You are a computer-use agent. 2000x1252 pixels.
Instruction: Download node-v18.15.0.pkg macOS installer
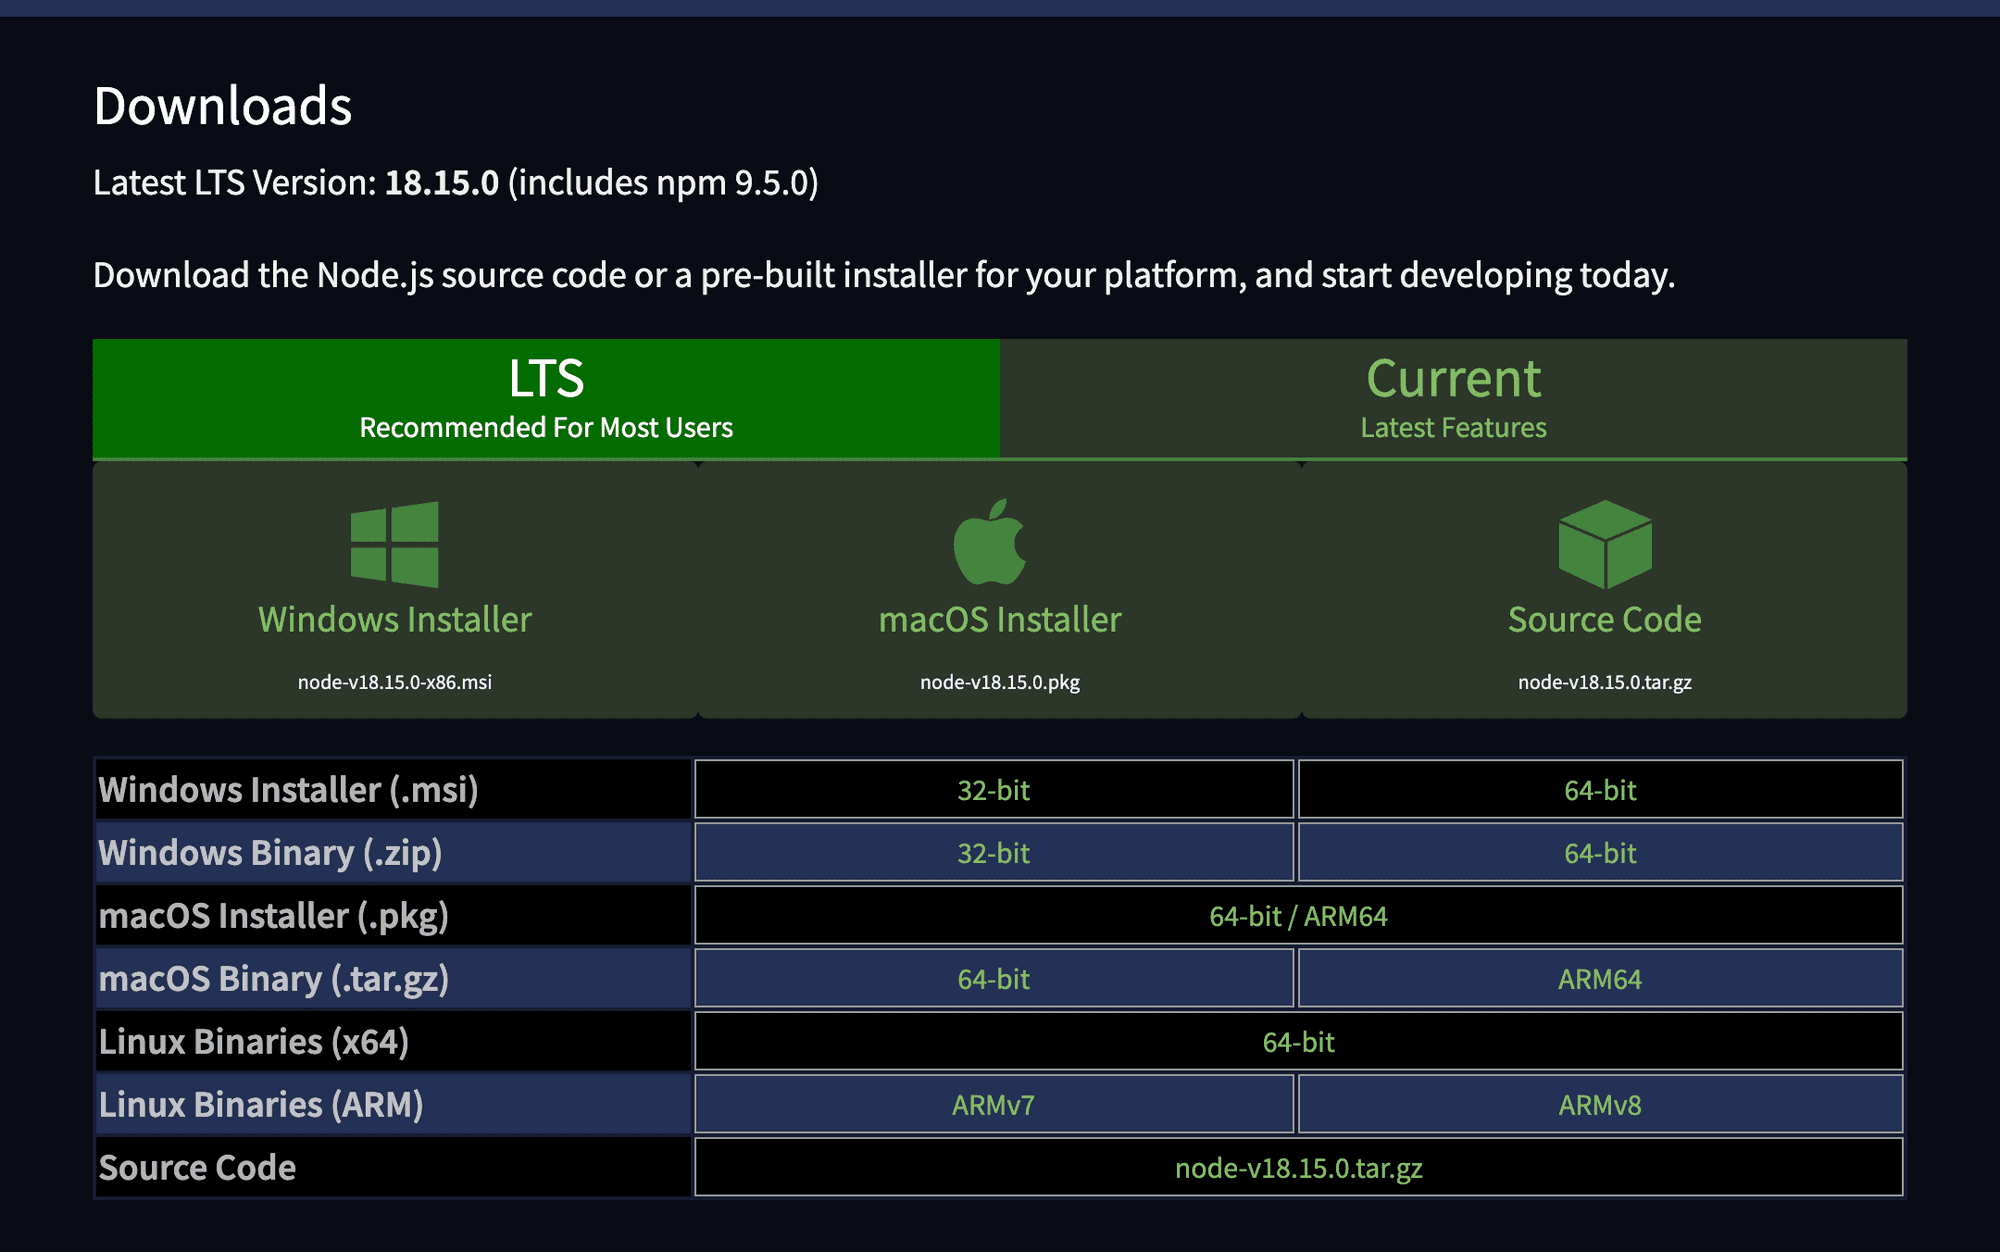point(999,682)
